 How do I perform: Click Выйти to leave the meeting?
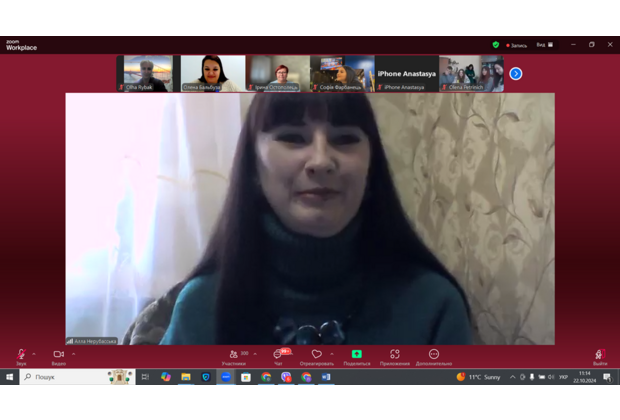600,357
